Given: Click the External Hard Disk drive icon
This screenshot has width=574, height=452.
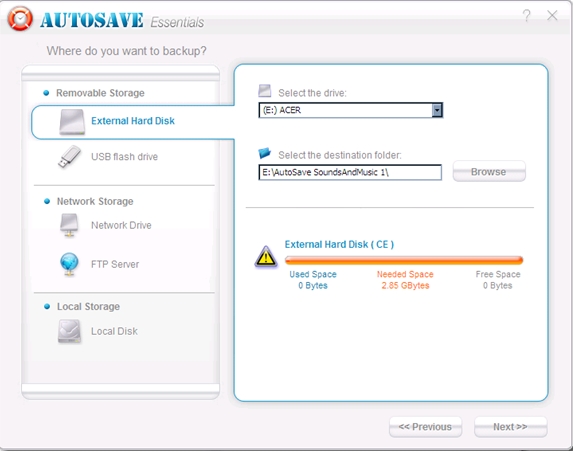Looking at the screenshot, I should click(72, 122).
